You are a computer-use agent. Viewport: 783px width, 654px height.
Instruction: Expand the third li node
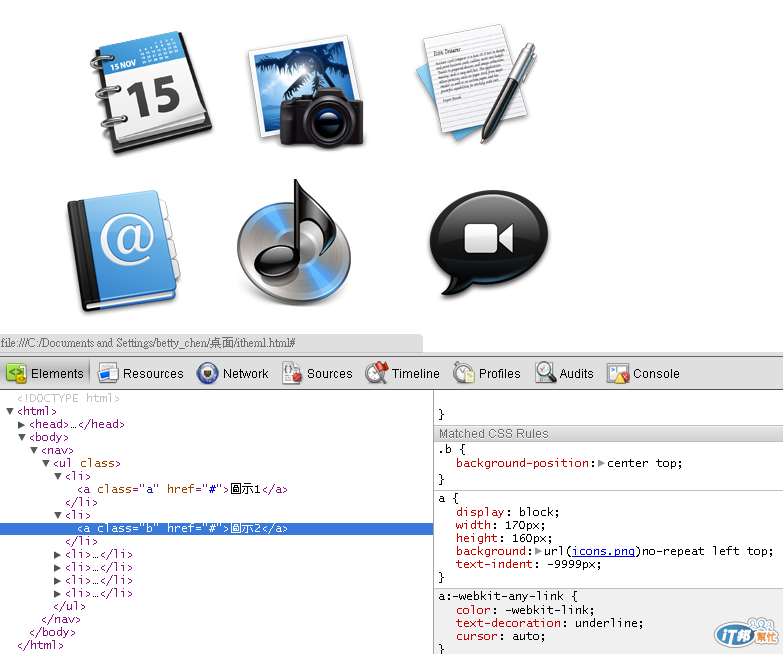pyautogui.click(x=57, y=554)
